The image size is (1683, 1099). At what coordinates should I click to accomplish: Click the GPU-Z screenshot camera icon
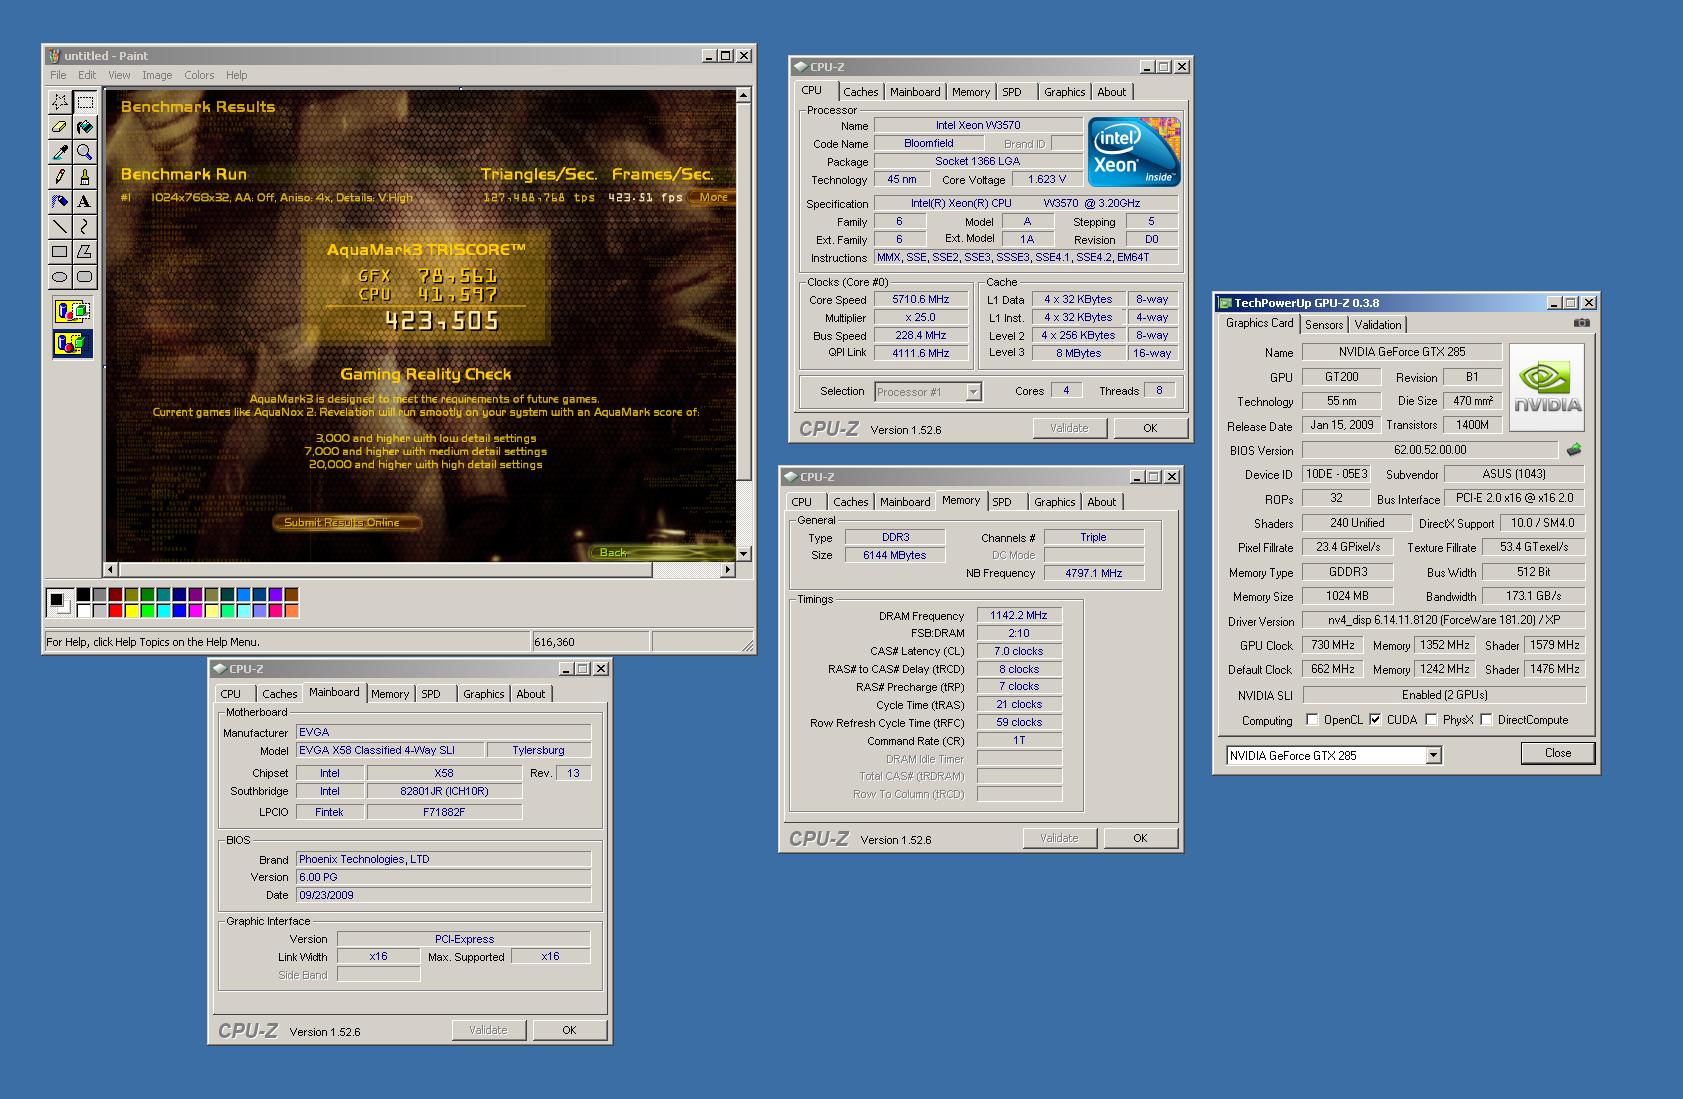point(1581,323)
